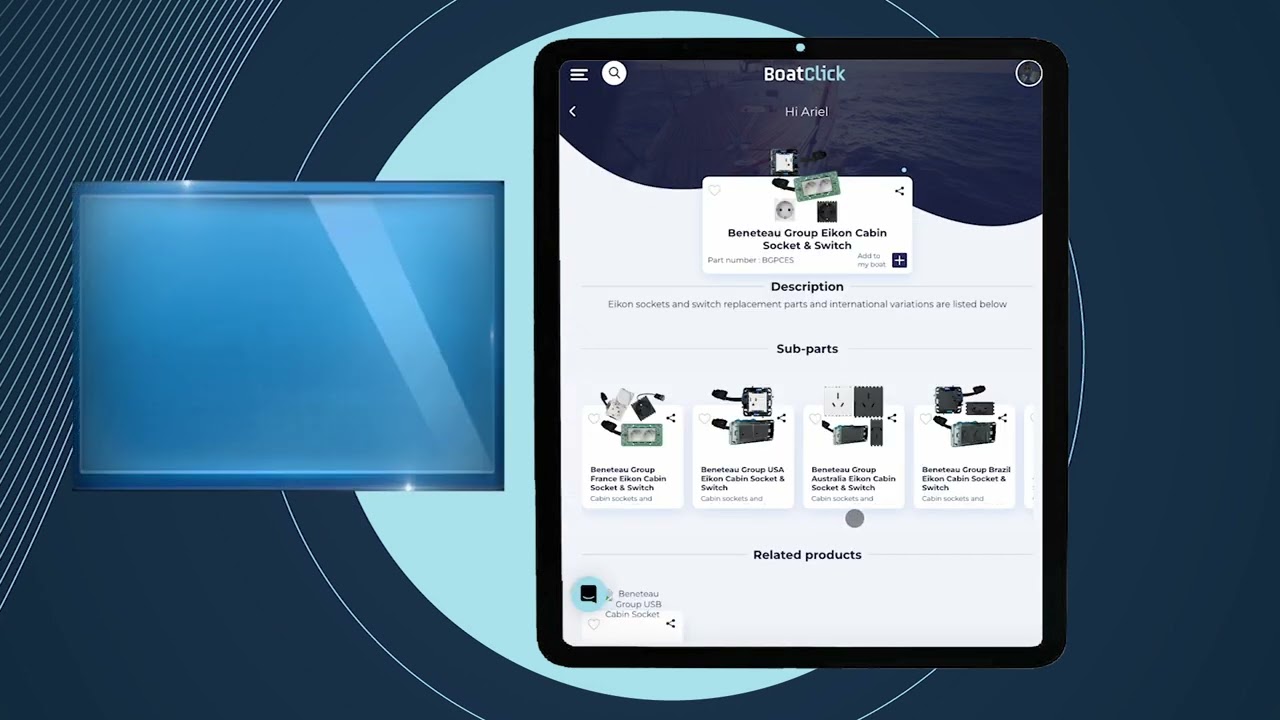
Task: Open Beneteau Group USA Eikon Cabin Socket title
Action: [x=743, y=479]
